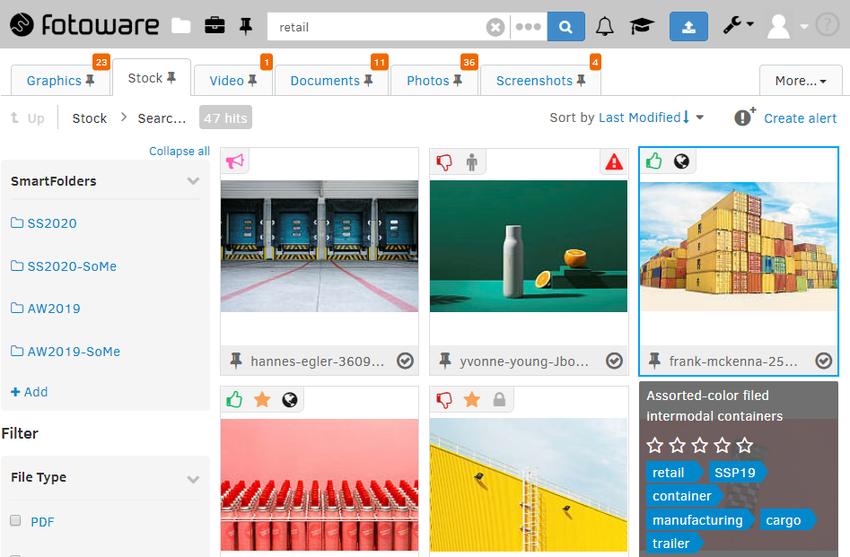Click the red warning triangle on bottle image
The height and width of the screenshot is (557, 850).
[613, 162]
